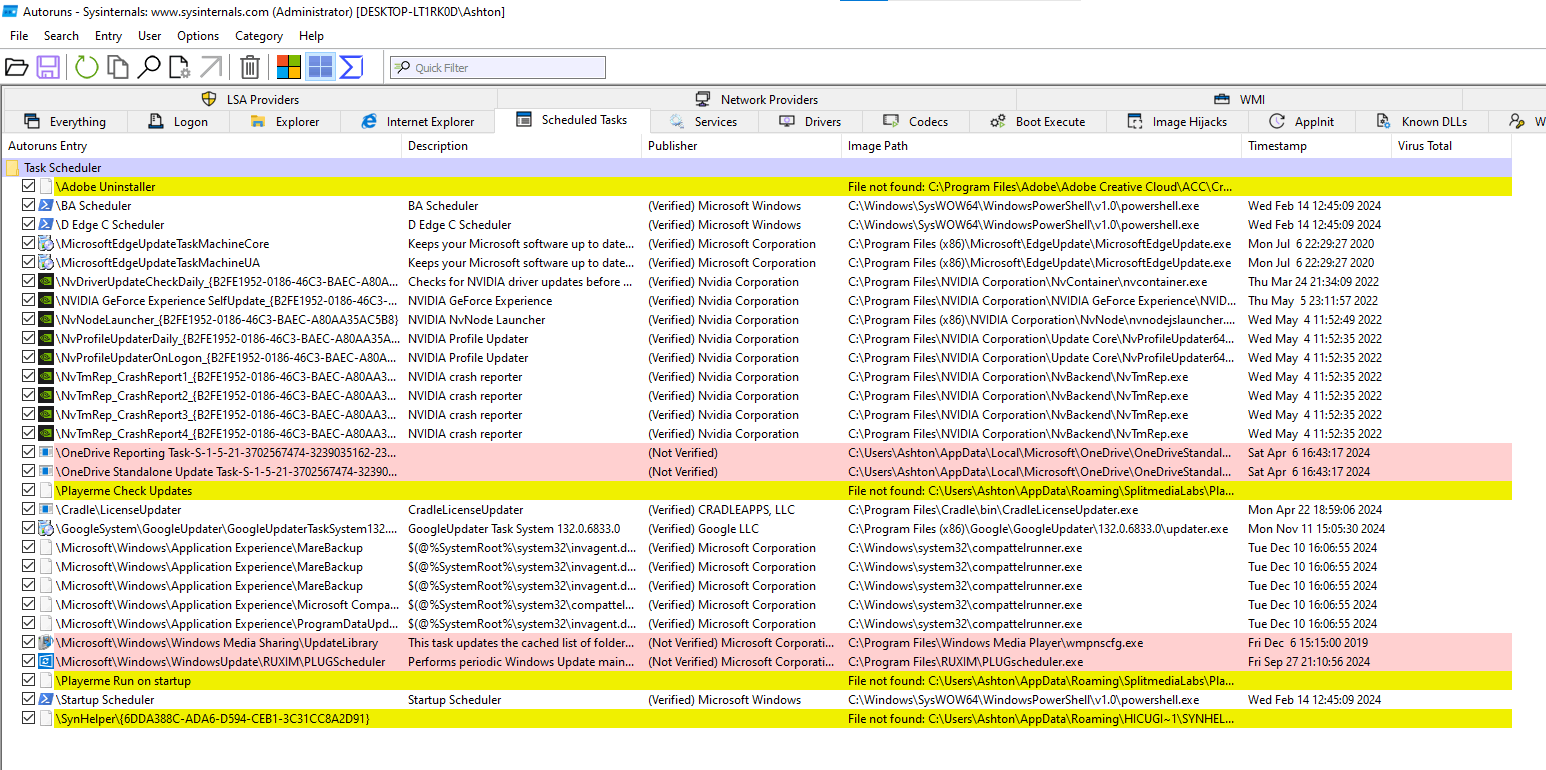Click the RUXIM PLUGScheduler entry icon
Screen dimensions: 1546x770
46,662
